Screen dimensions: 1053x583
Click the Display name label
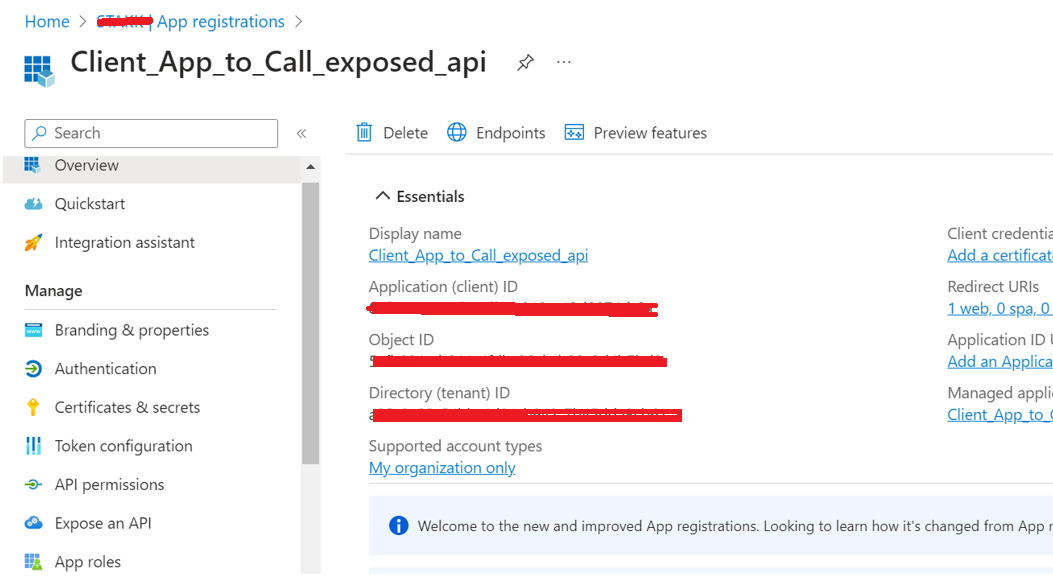pyautogui.click(x=415, y=234)
